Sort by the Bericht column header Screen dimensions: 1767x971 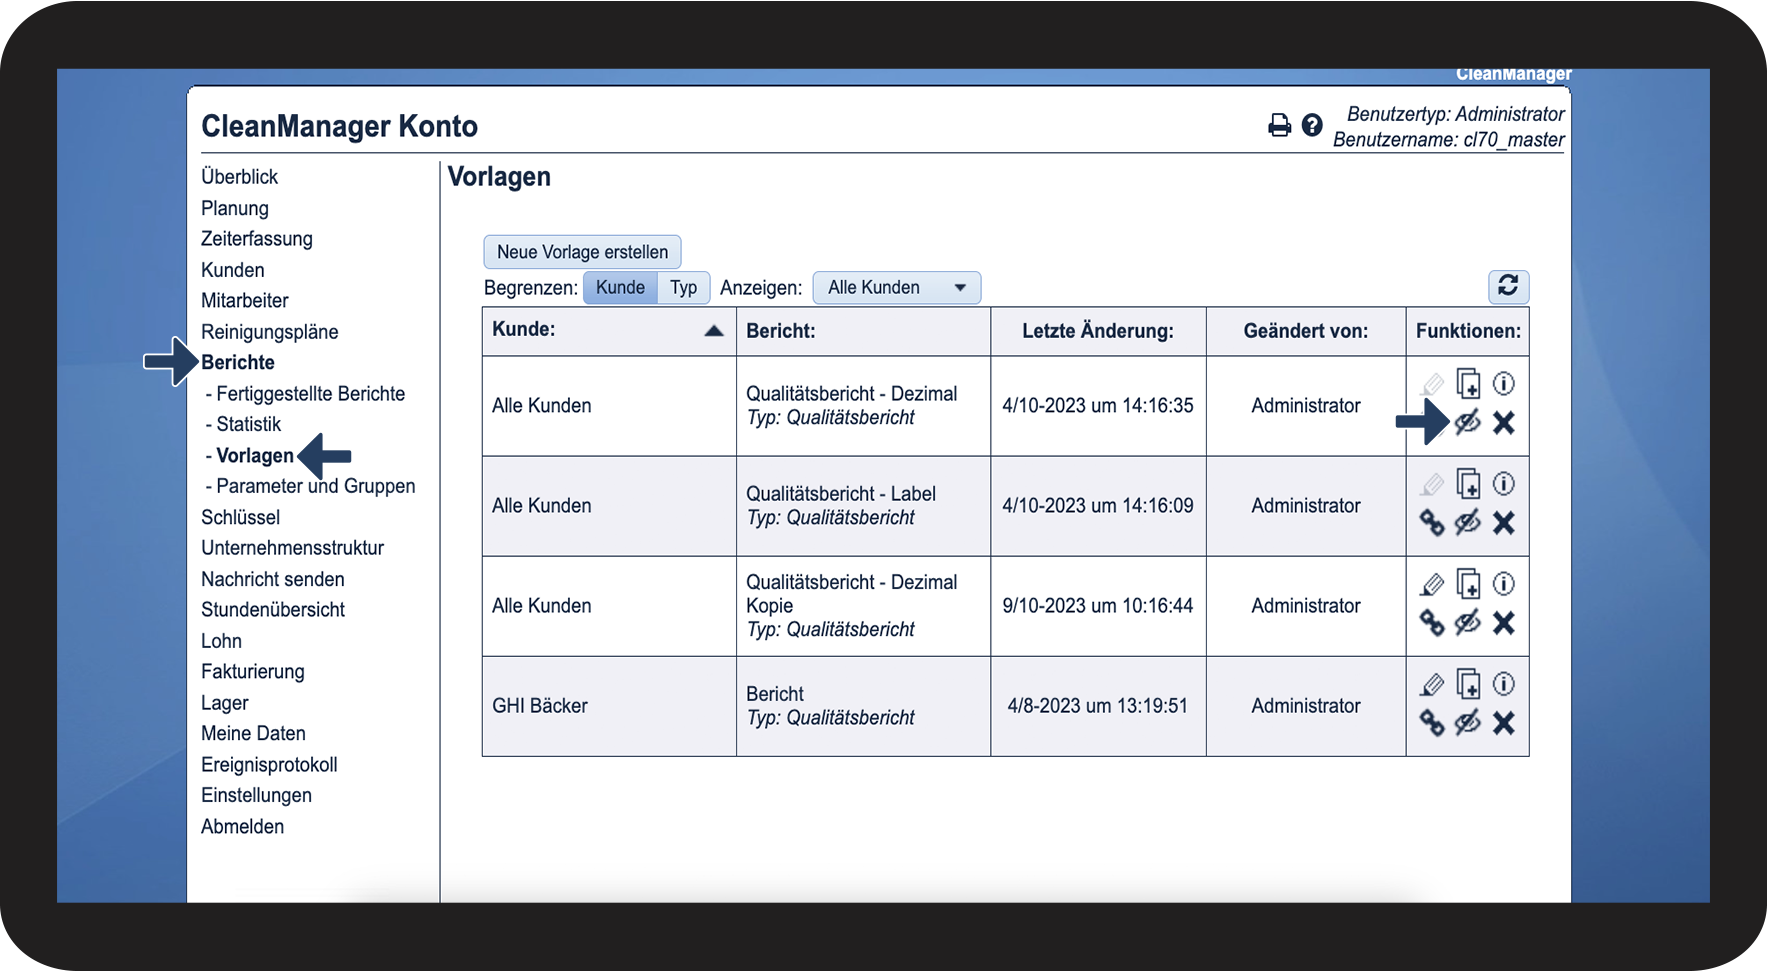point(781,331)
